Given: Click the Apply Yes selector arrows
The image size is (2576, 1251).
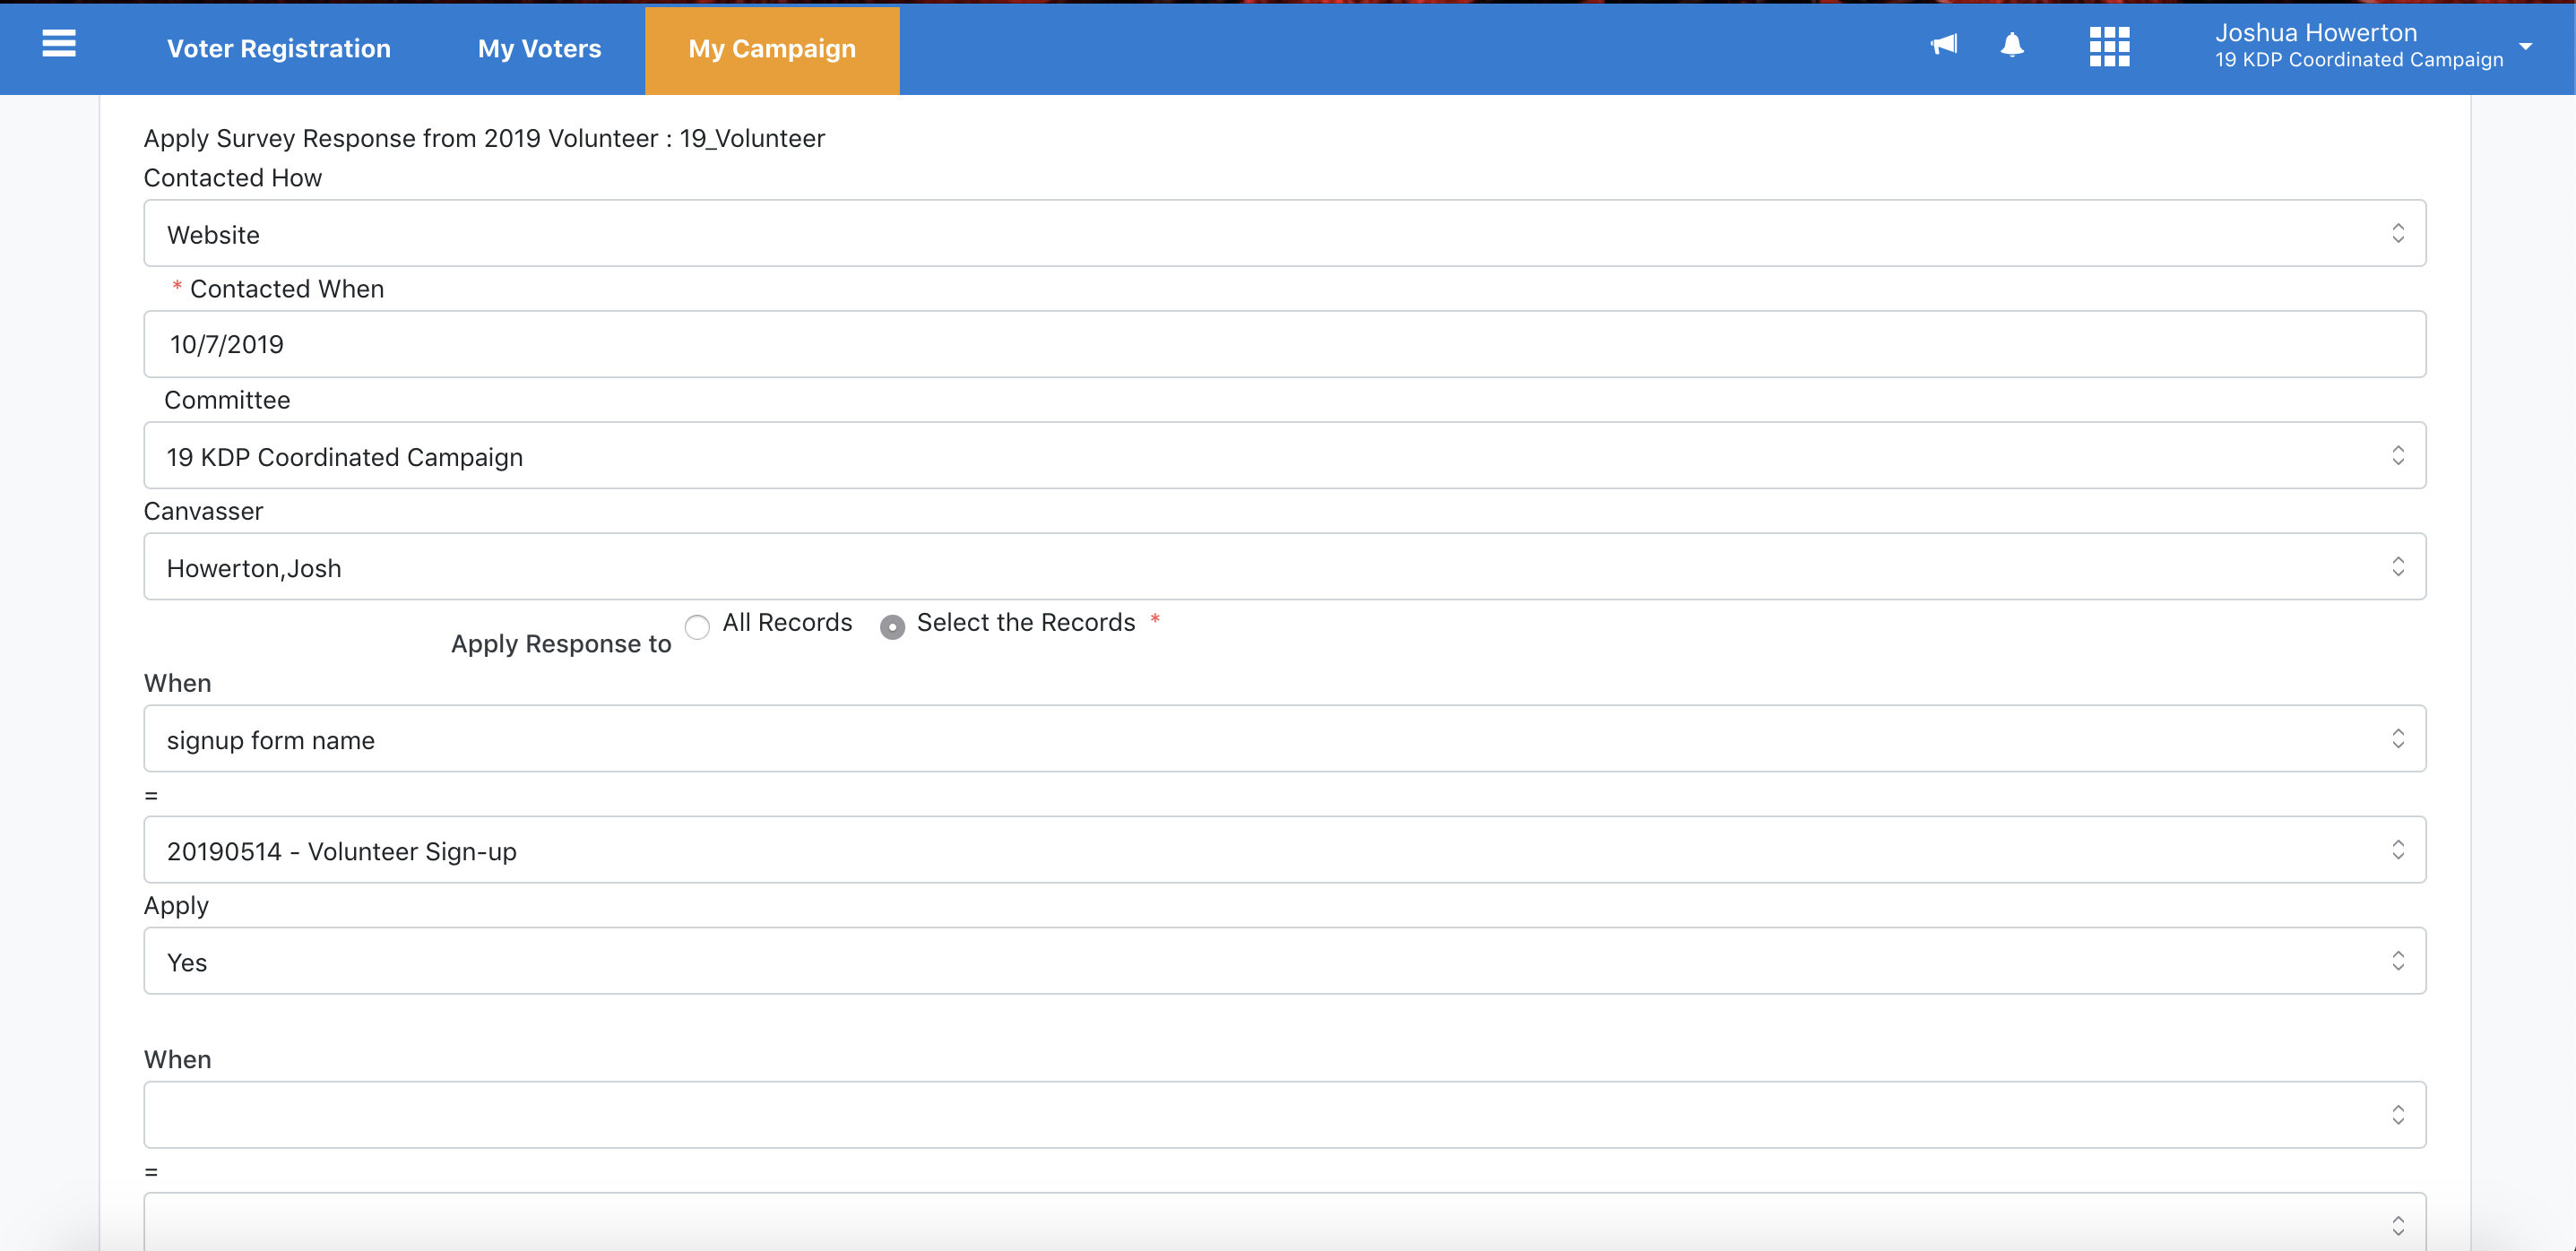Looking at the screenshot, I should 2397,961.
